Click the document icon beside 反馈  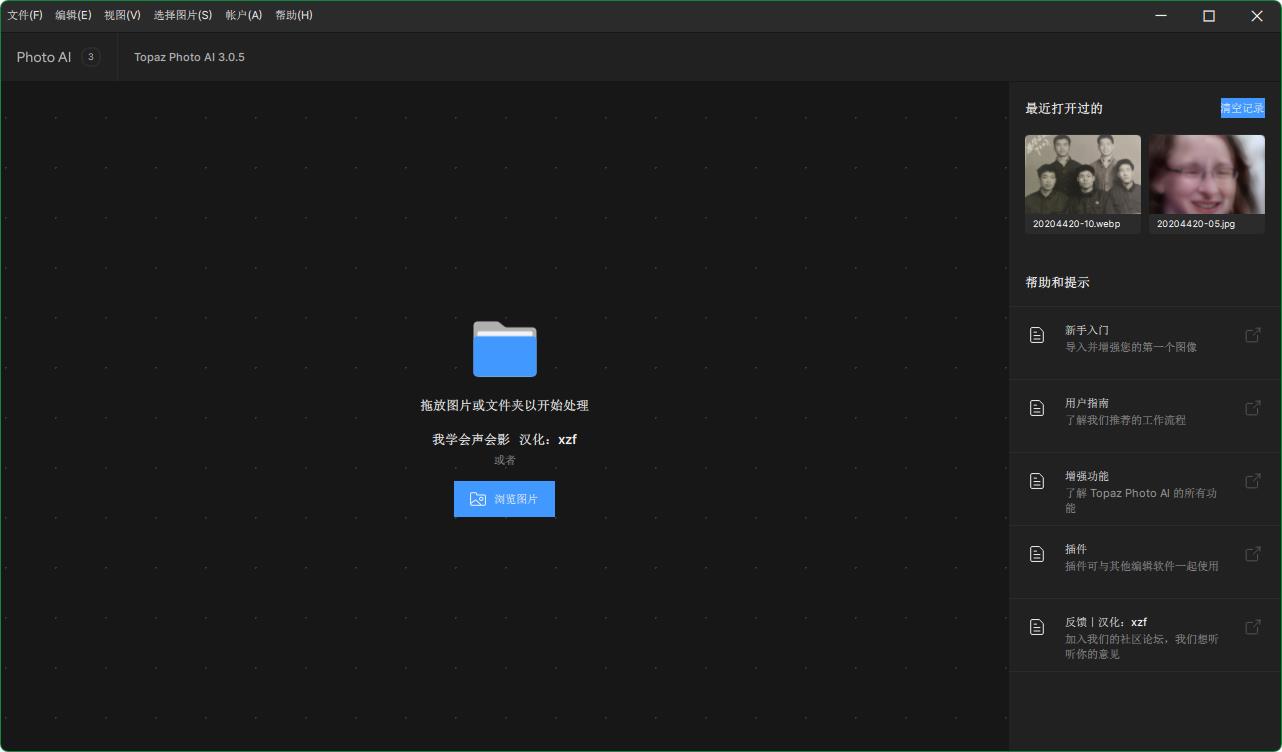click(x=1037, y=627)
